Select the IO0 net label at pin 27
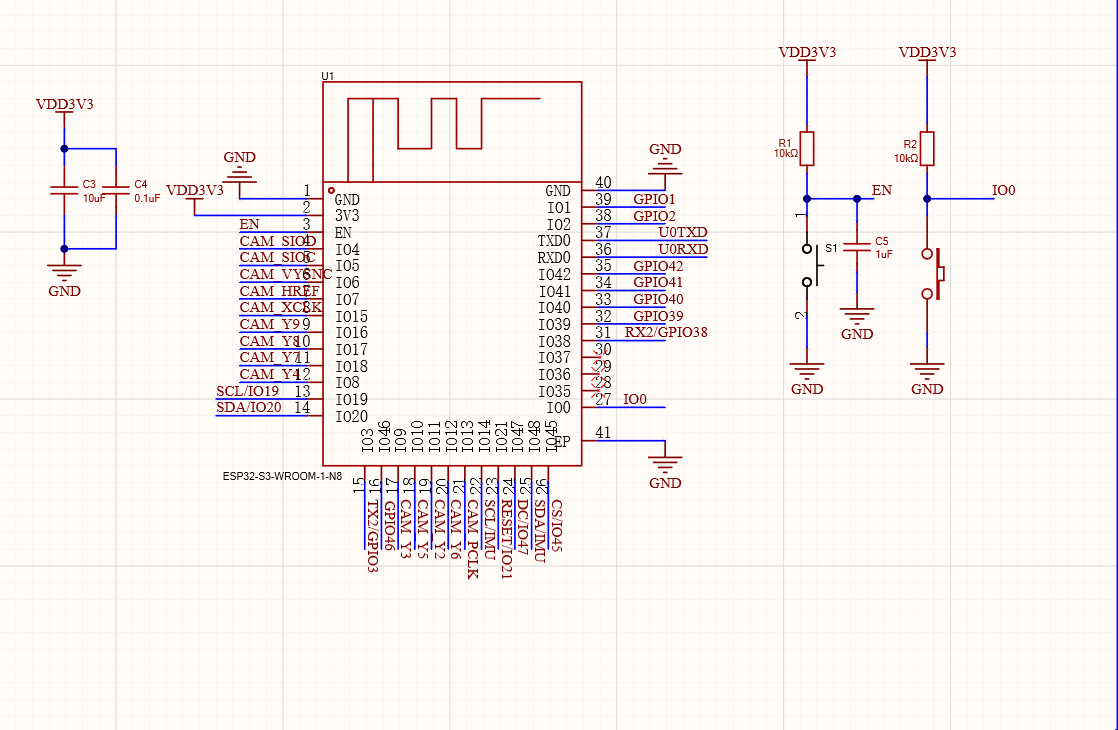1118x730 pixels. click(635, 399)
